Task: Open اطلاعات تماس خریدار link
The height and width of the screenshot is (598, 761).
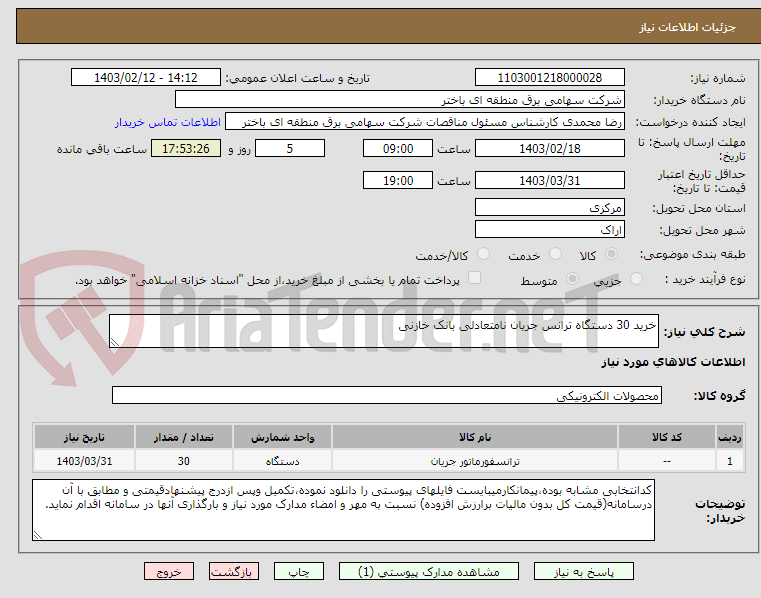Action: (168, 122)
